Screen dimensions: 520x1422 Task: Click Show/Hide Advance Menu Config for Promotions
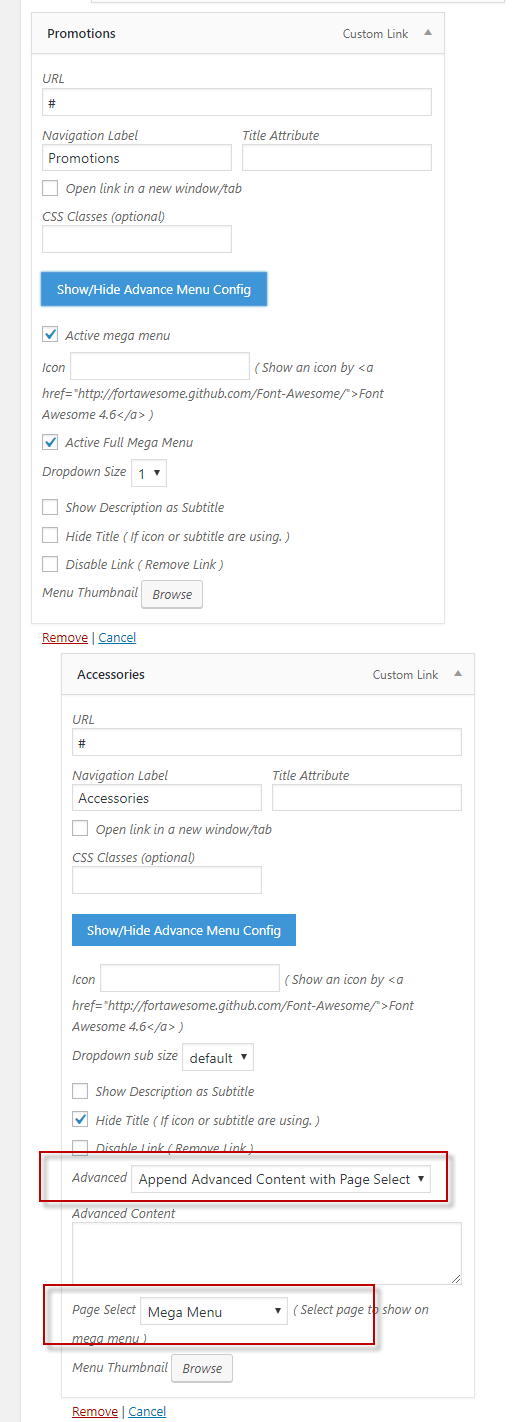(x=154, y=289)
